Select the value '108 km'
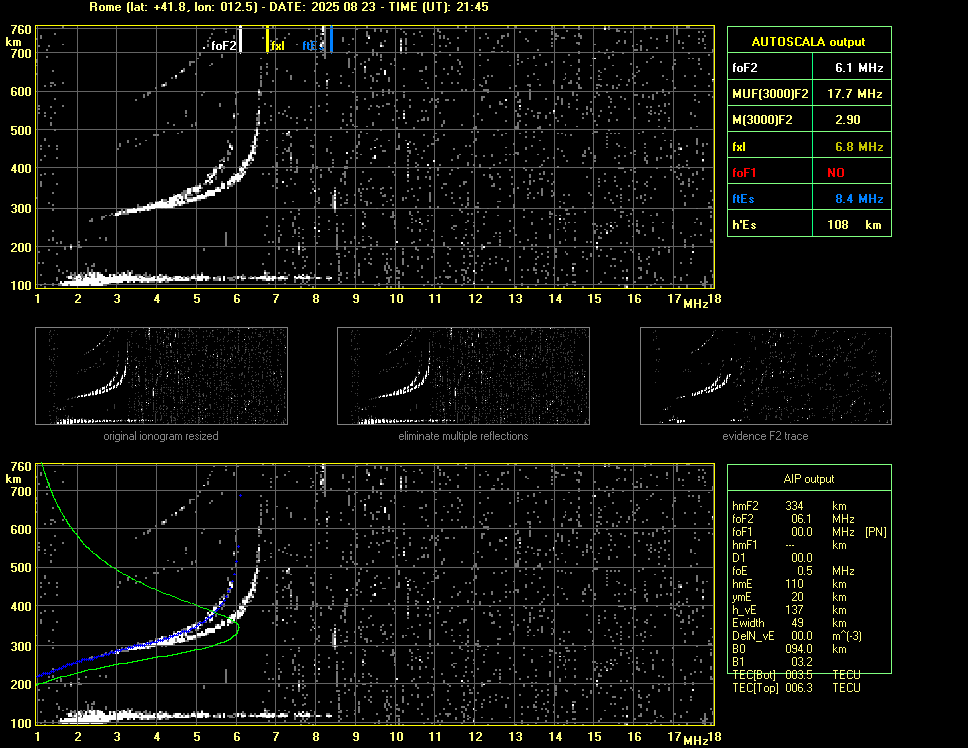968x748 pixels. point(854,225)
